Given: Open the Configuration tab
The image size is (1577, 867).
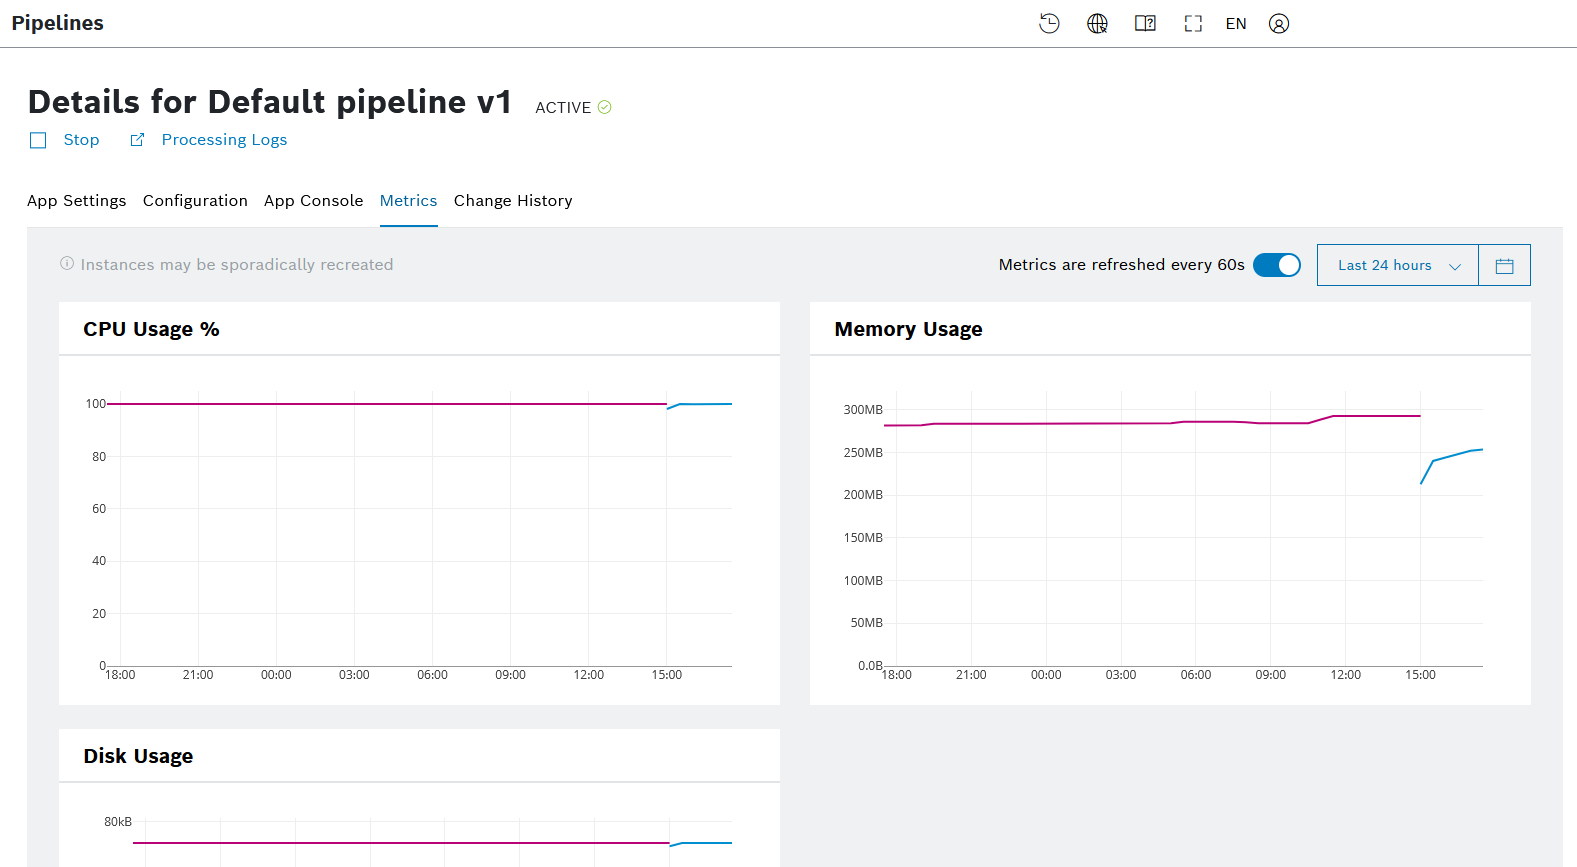Looking at the screenshot, I should [x=195, y=201].
